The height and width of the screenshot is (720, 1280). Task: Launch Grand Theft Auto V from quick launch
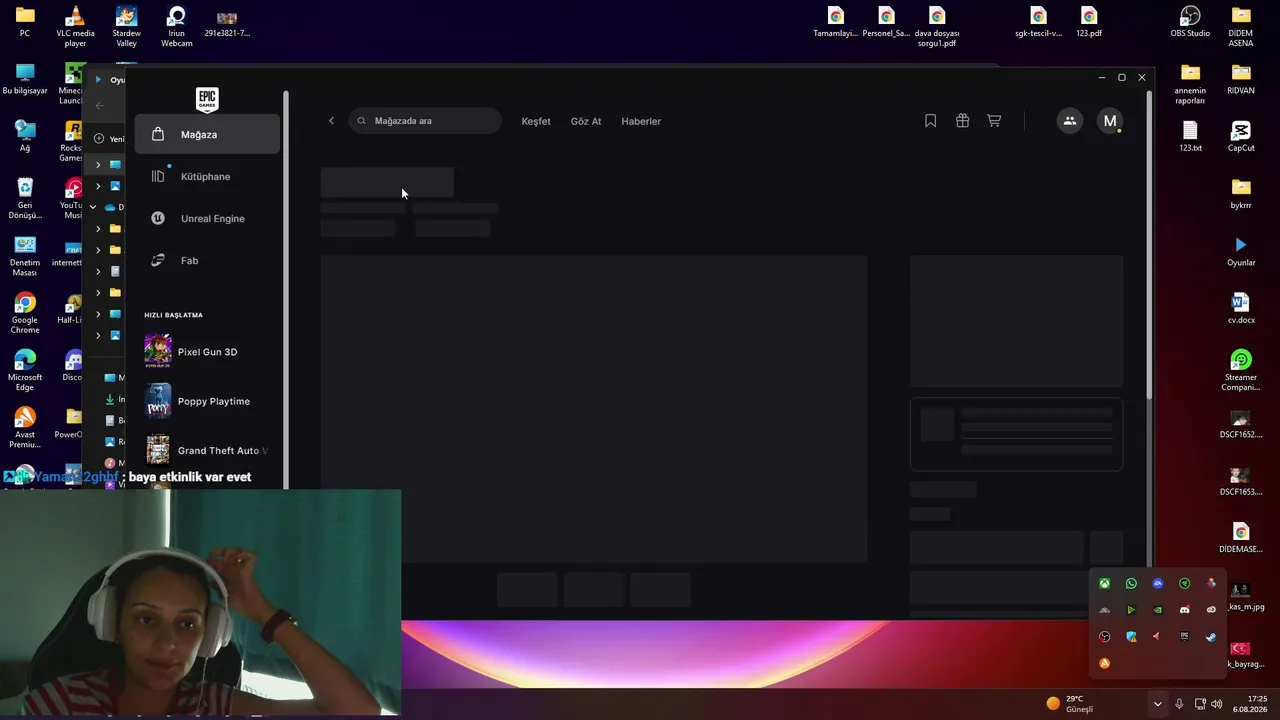pyautogui.click(x=207, y=450)
